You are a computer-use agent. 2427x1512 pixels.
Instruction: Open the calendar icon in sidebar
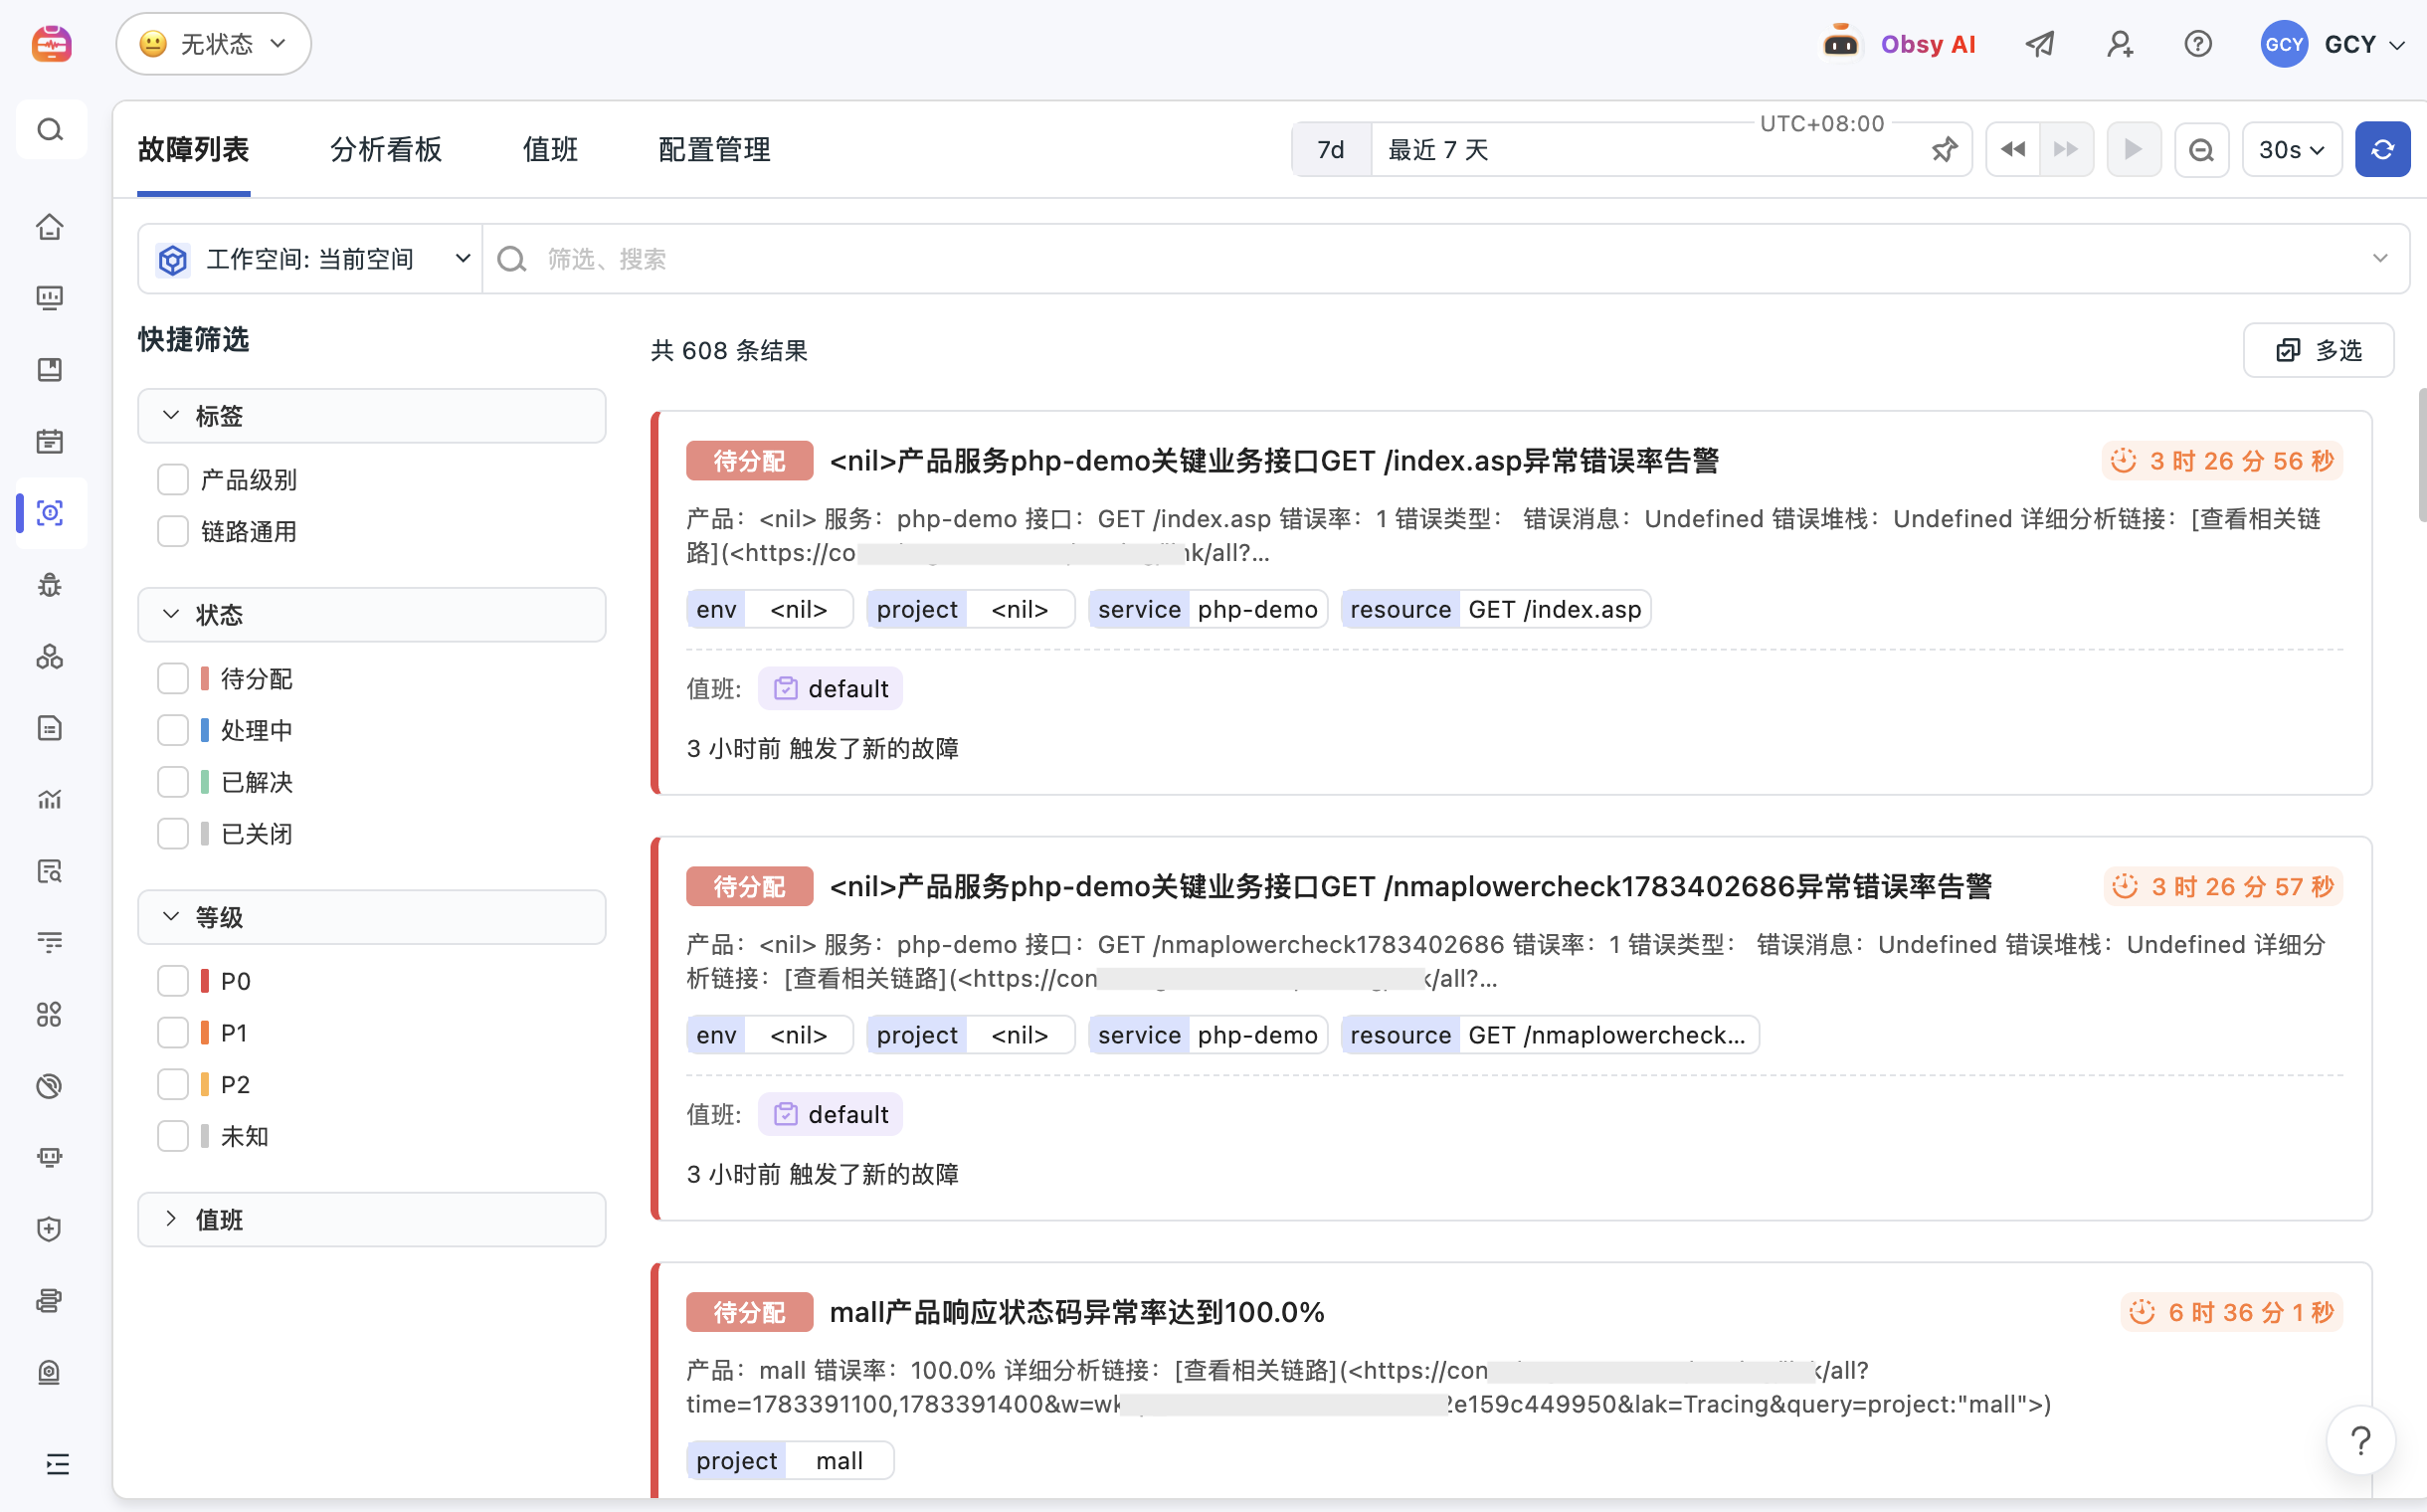click(x=50, y=441)
